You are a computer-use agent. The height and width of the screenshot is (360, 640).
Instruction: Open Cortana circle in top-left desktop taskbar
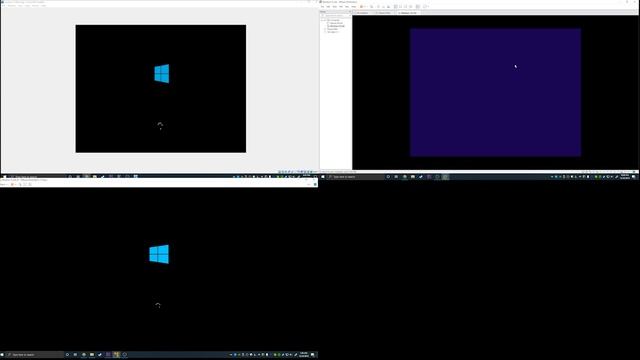pos(70,177)
